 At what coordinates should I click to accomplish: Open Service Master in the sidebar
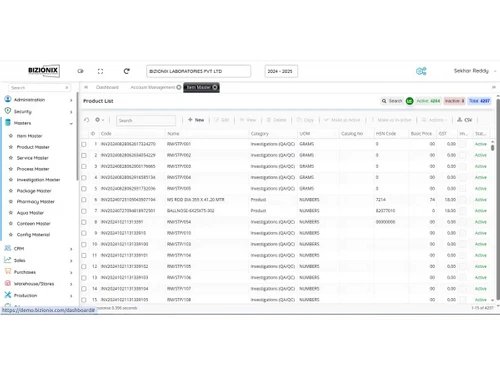coord(33,158)
